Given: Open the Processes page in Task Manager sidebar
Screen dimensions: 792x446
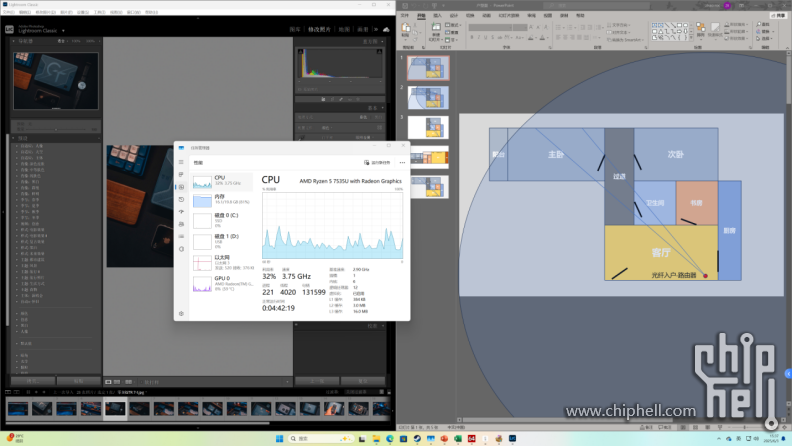Looking at the screenshot, I should tap(181, 174).
